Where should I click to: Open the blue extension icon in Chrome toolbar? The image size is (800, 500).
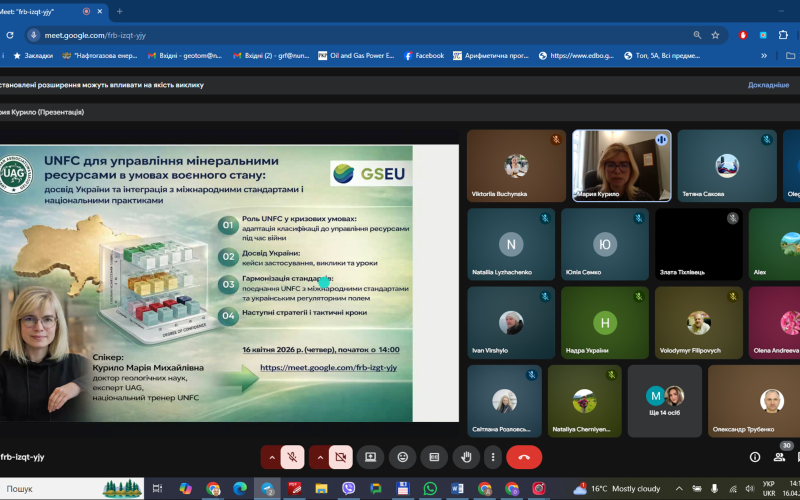pos(763,35)
